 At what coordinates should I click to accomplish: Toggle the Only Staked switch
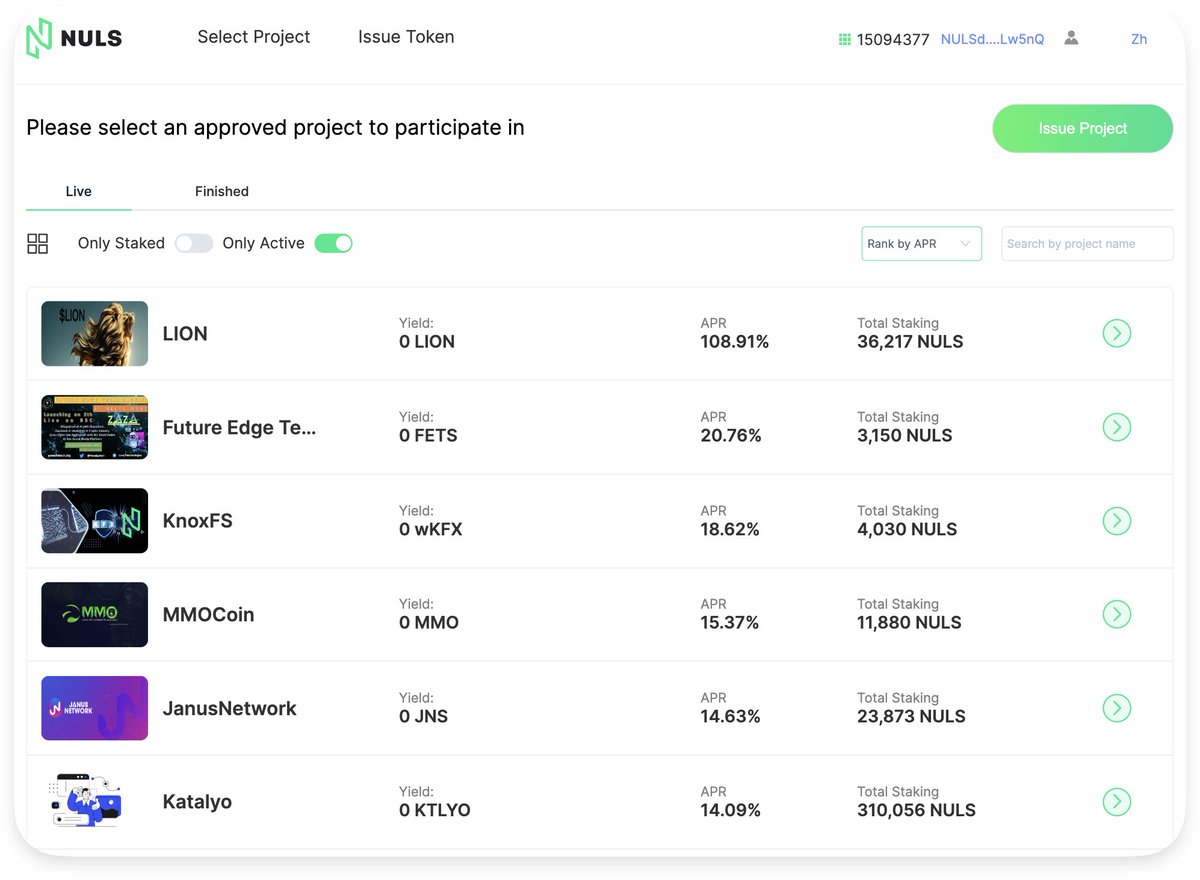(194, 243)
